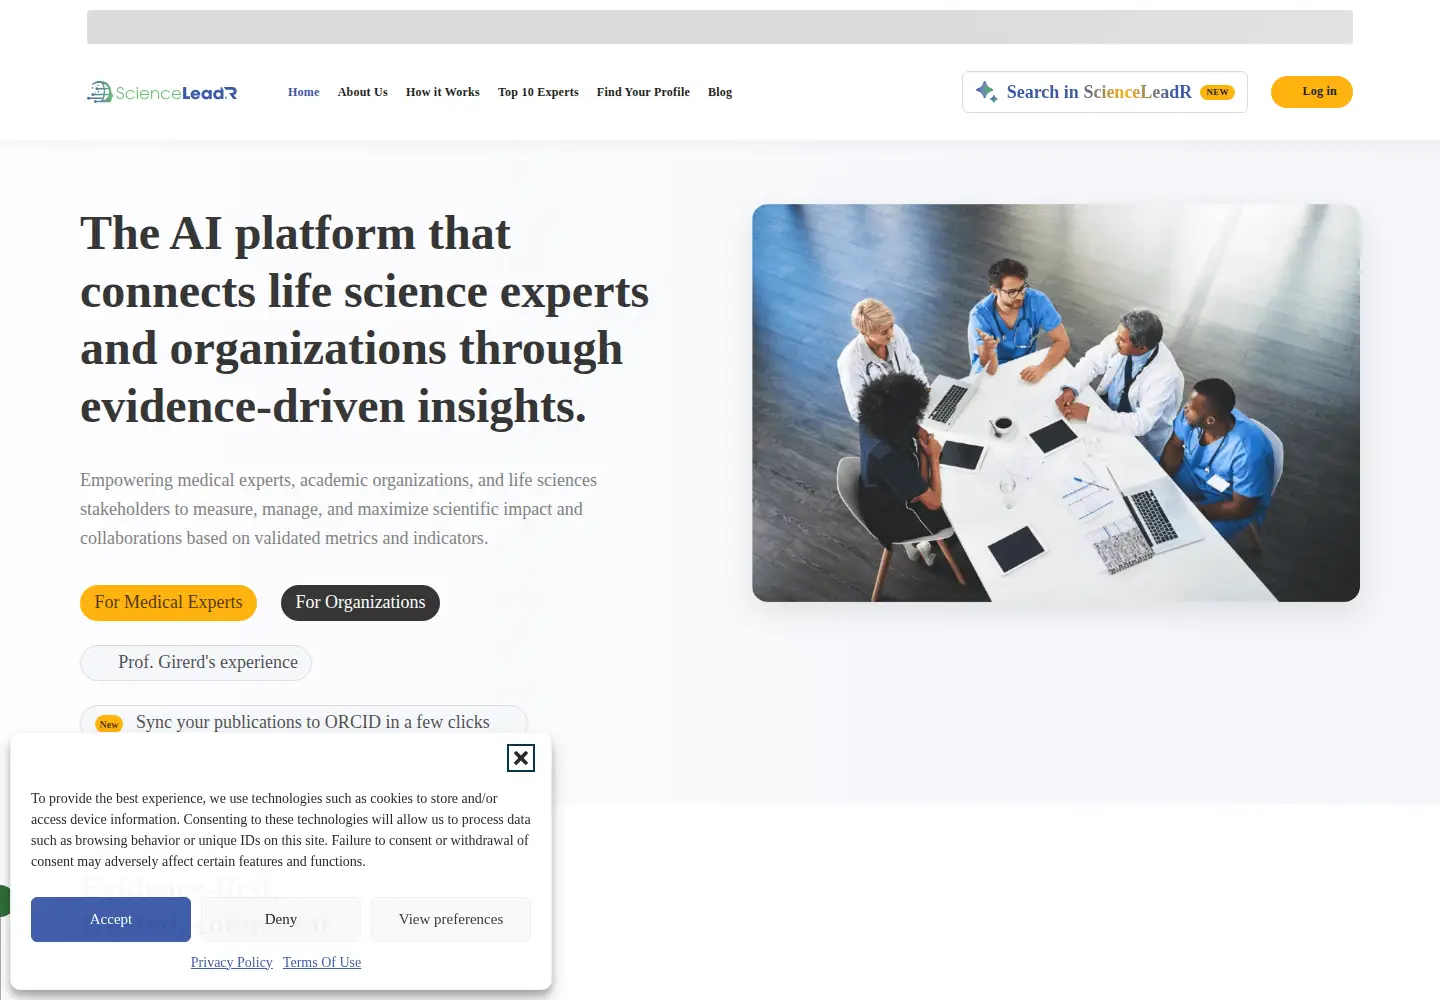Screen dimensions: 1440x1000
Task: Open Prof. Girerd's experience
Action: [196, 663]
